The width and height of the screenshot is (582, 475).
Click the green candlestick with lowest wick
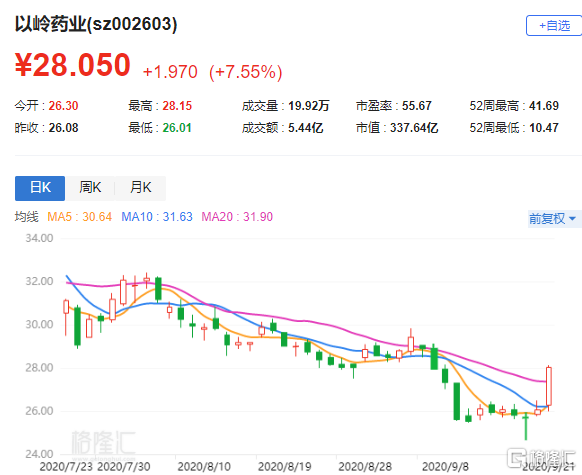click(x=526, y=426)
